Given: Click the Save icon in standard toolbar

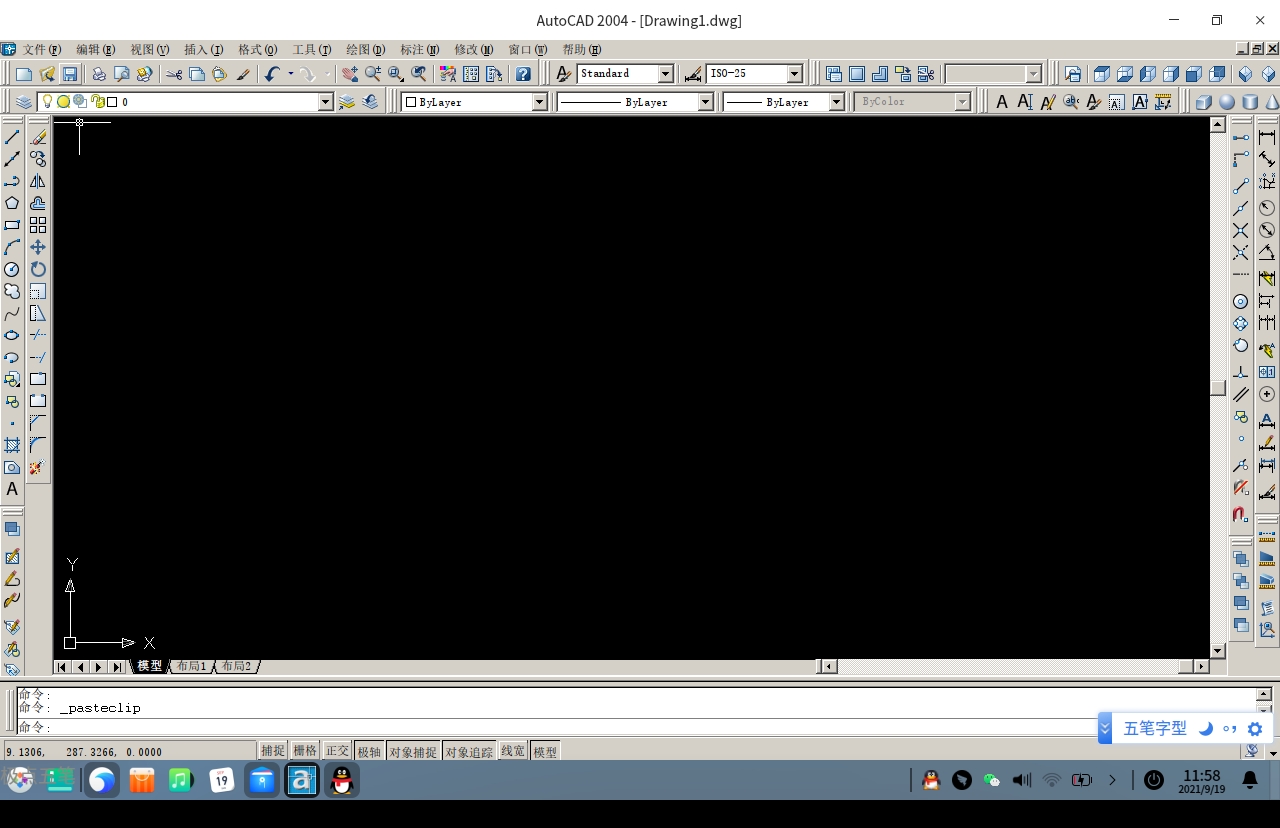Looking at the screenshot, I should coord(69,74).
